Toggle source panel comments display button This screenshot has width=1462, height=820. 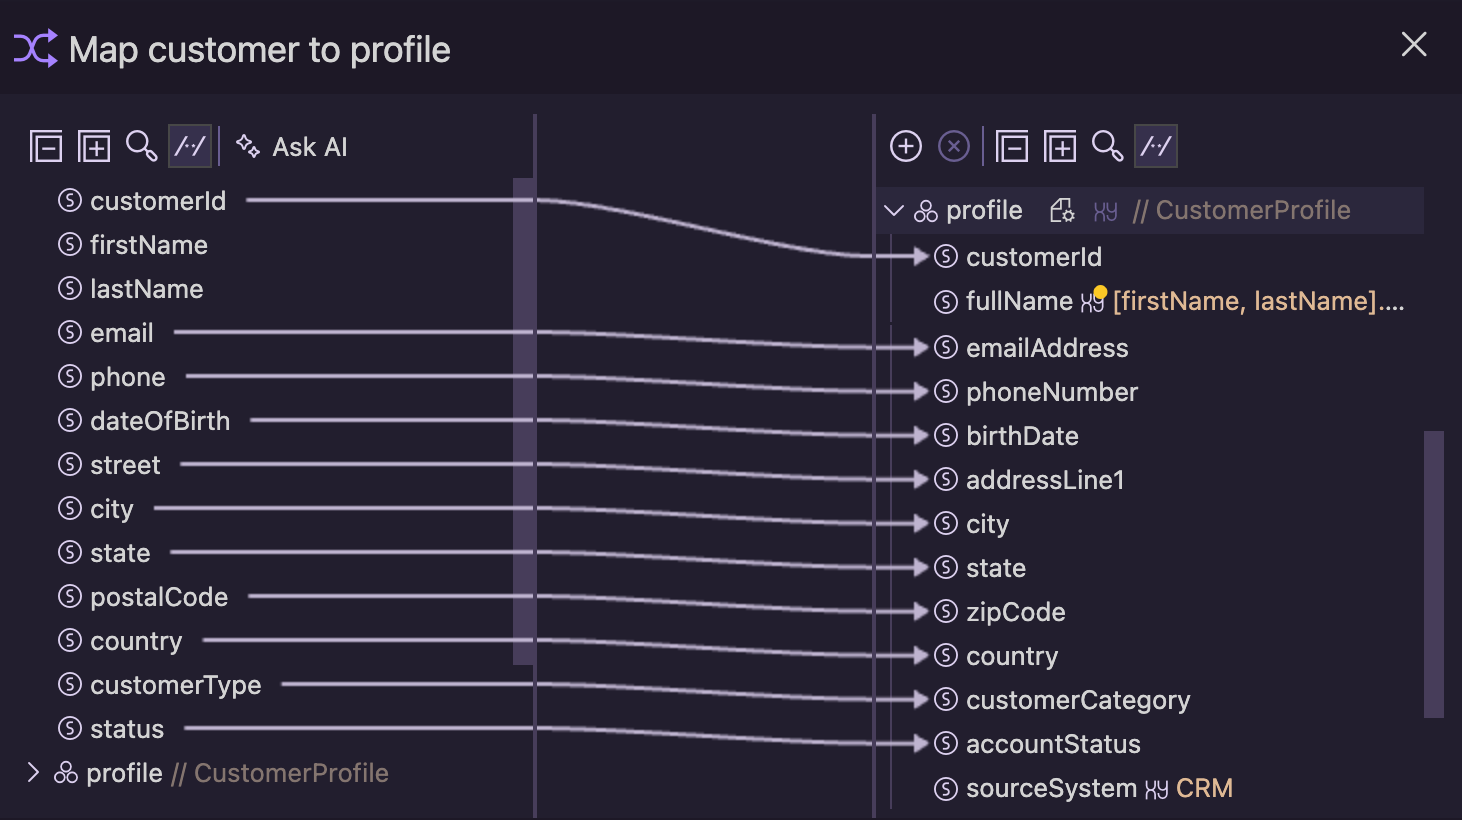click(x=190, y=146)
